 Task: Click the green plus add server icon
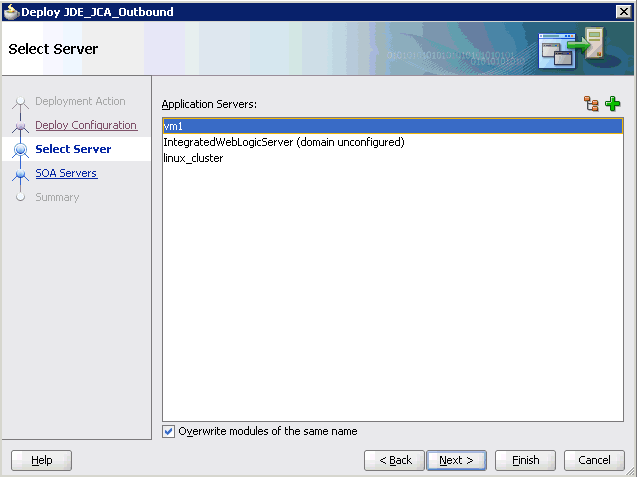pos(612,104)
